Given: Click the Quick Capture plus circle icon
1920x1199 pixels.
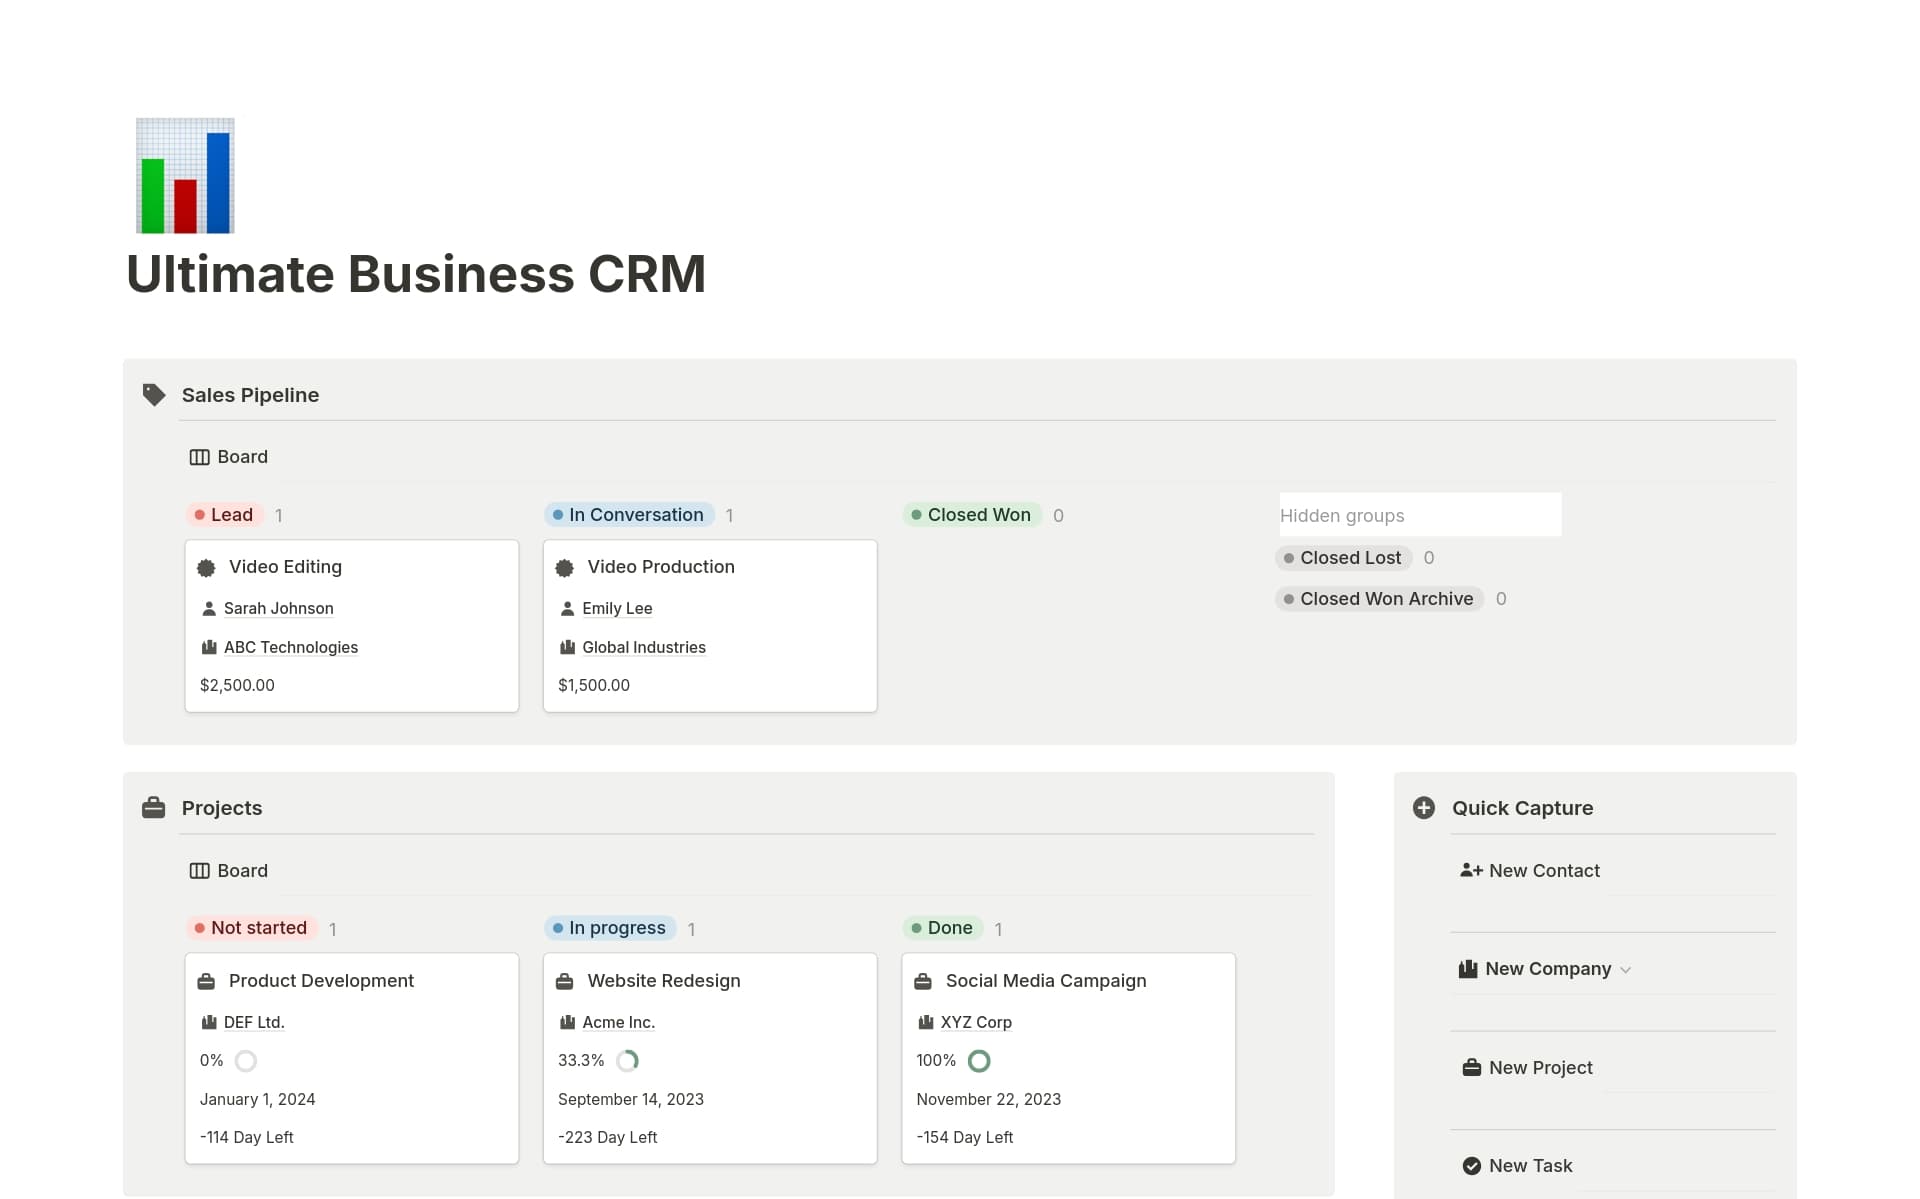Looking at the screenshot, I should [1424, 808].
